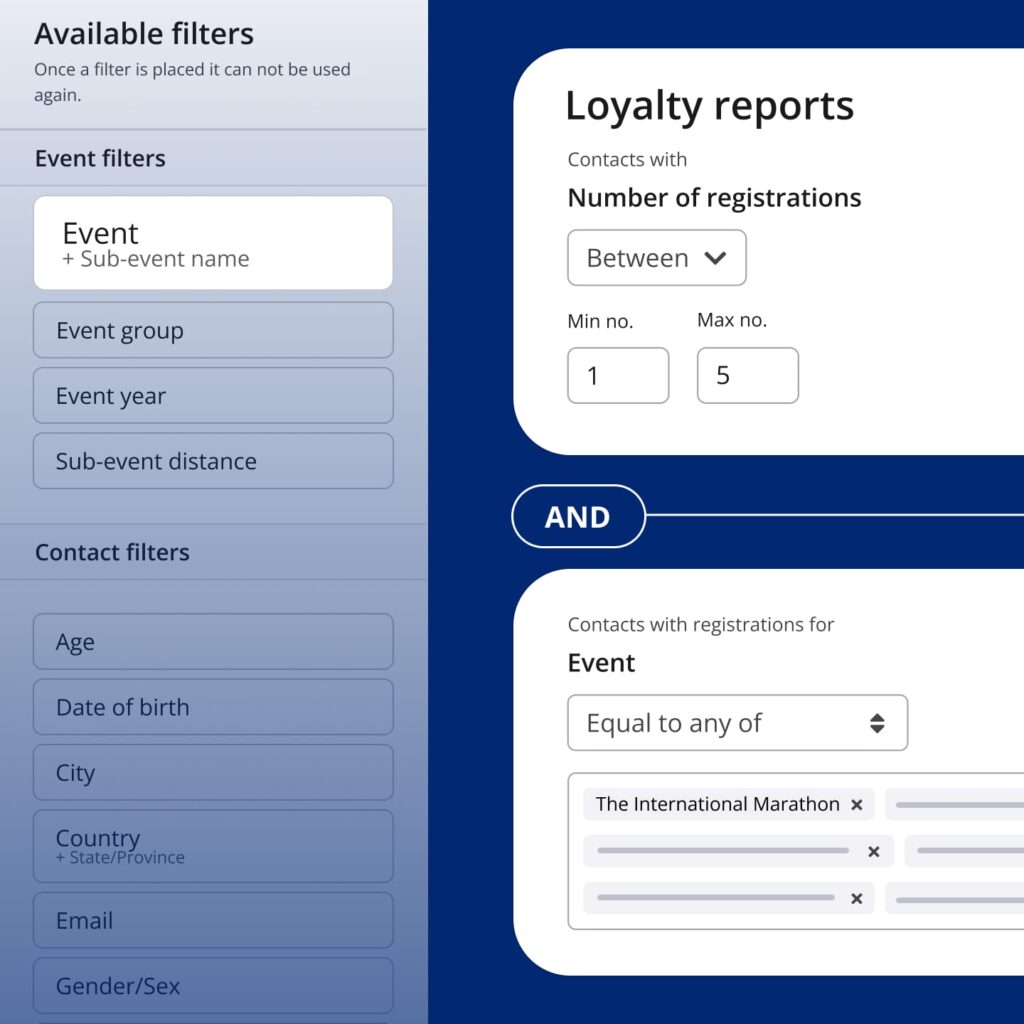Image resolution: width=1024 pixels, height=1024 pixels.
Task: Open the Equal to any of dropdown
Action: click(x=737, y=723)
